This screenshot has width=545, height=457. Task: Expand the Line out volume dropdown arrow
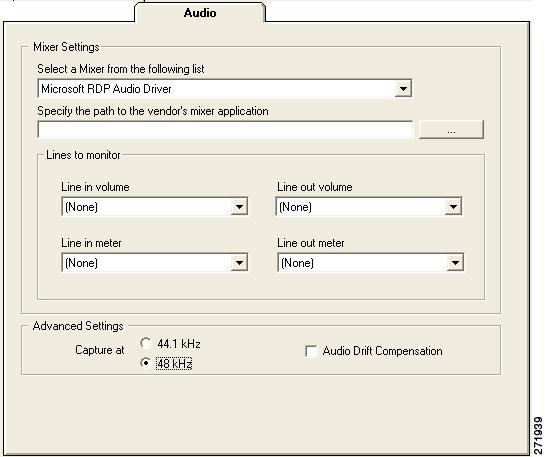pyautogui.click(x=453, y=207)
